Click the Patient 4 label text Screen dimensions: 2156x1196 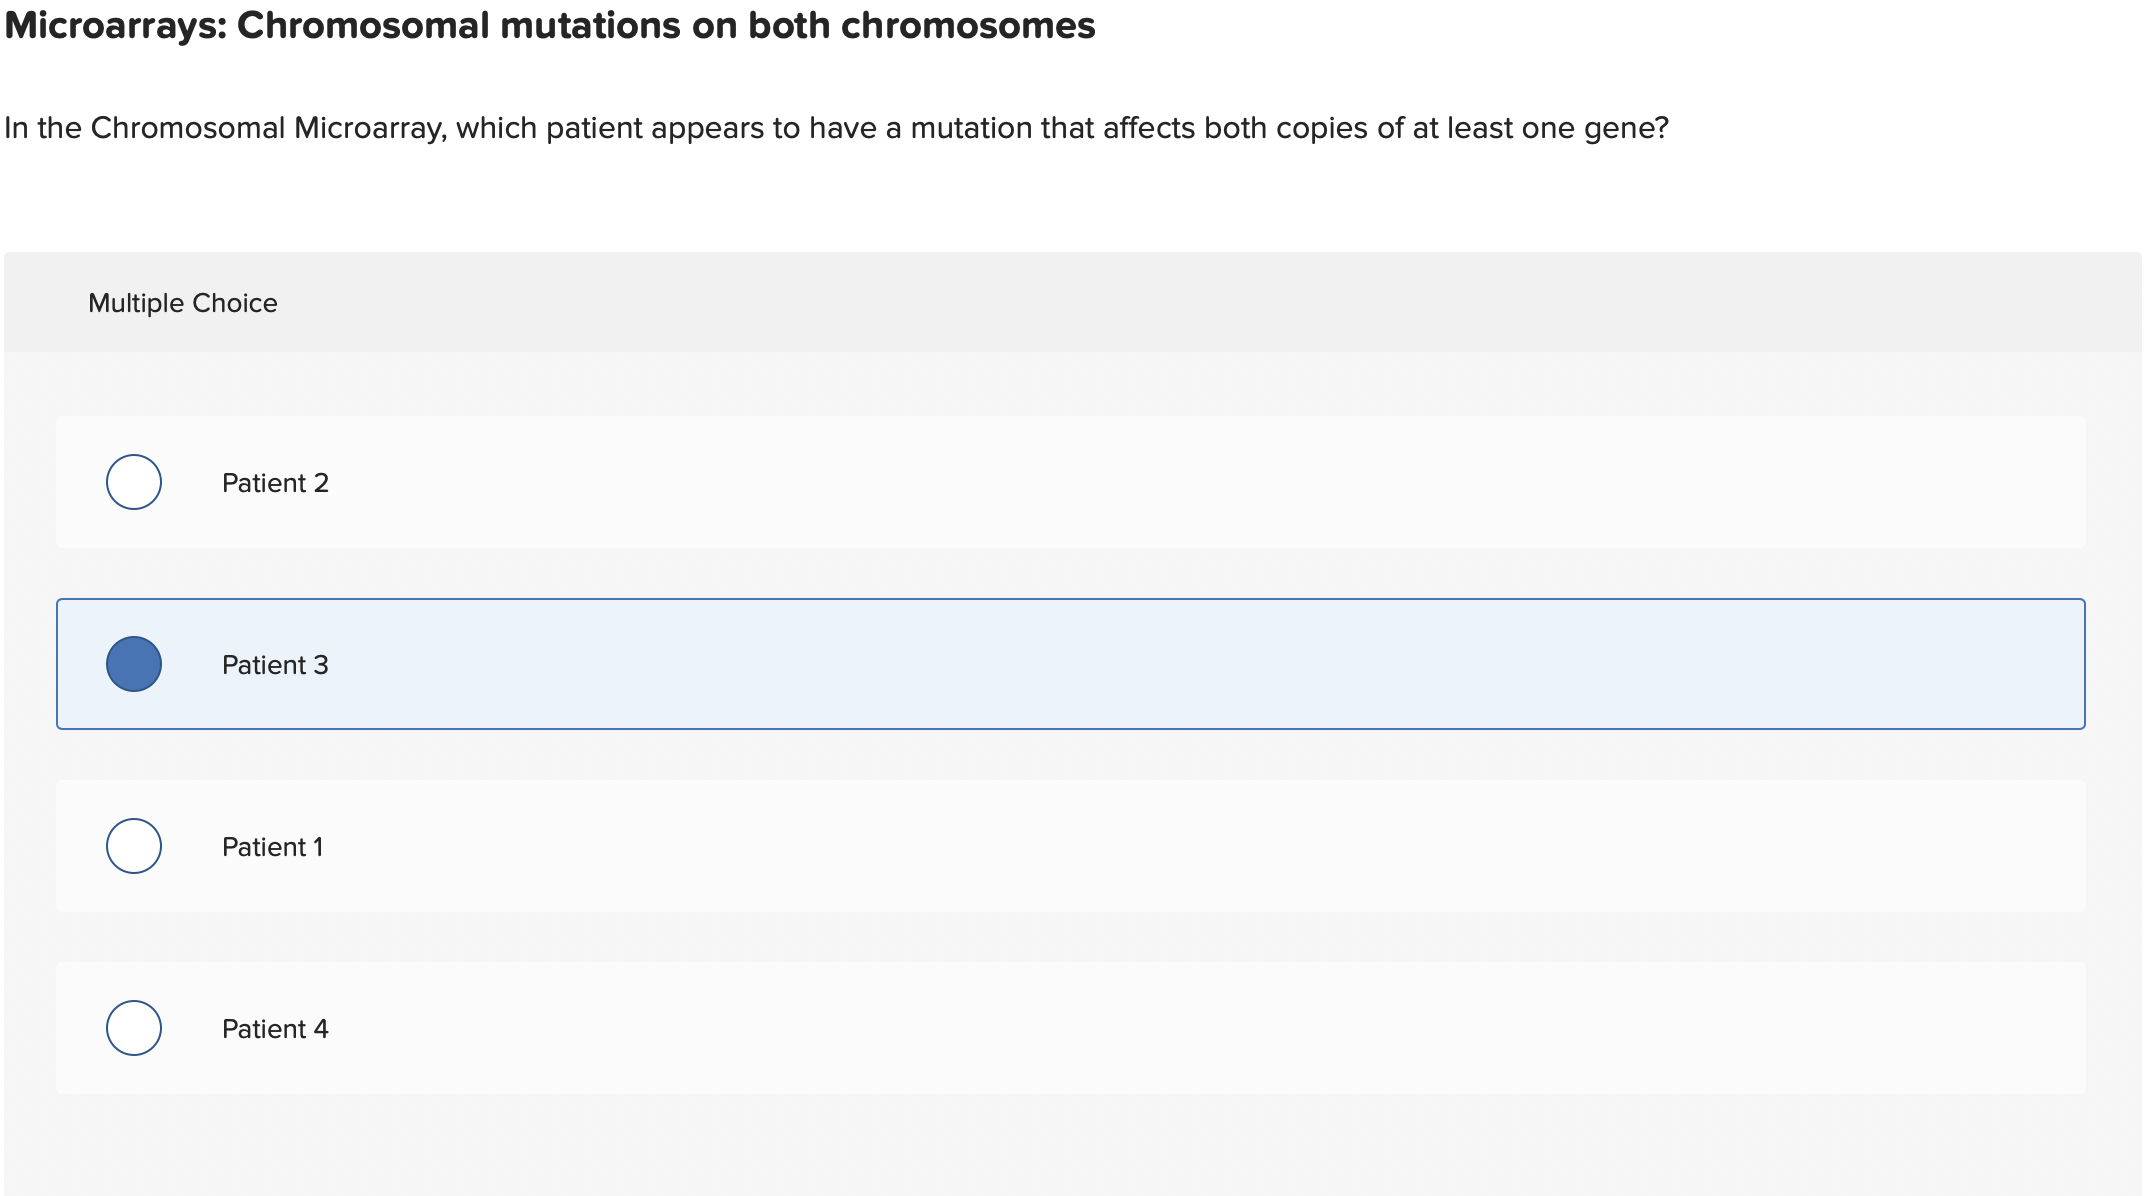274,1027
